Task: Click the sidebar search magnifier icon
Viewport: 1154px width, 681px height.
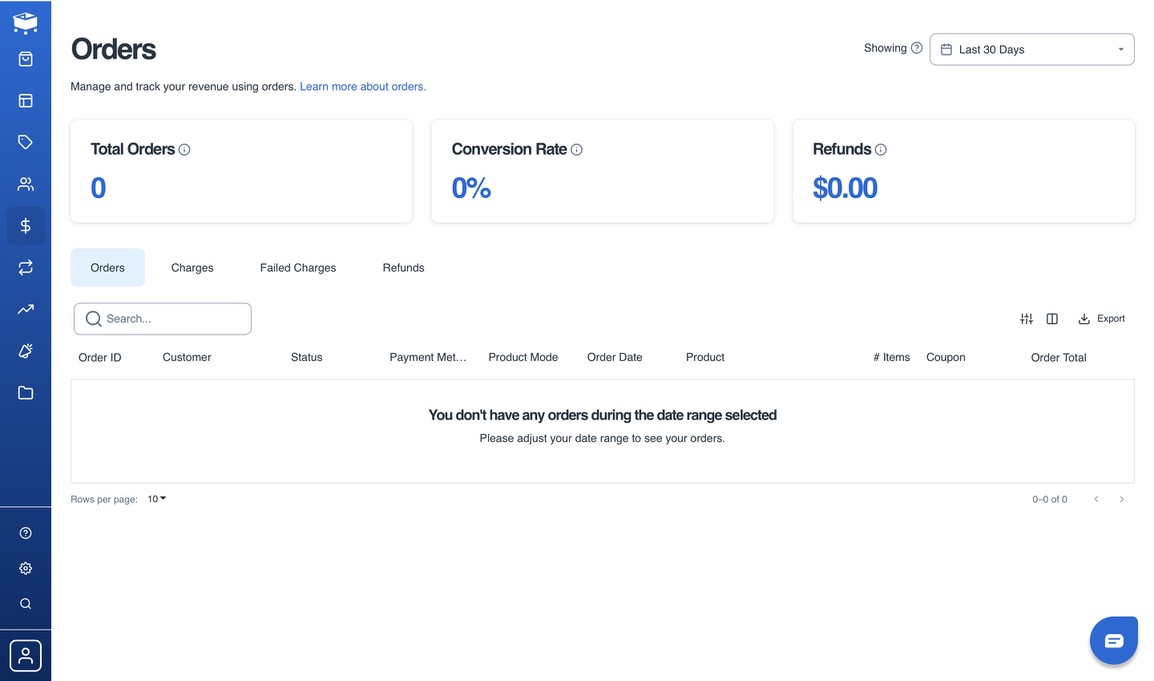Action: [x=25, y=604]
